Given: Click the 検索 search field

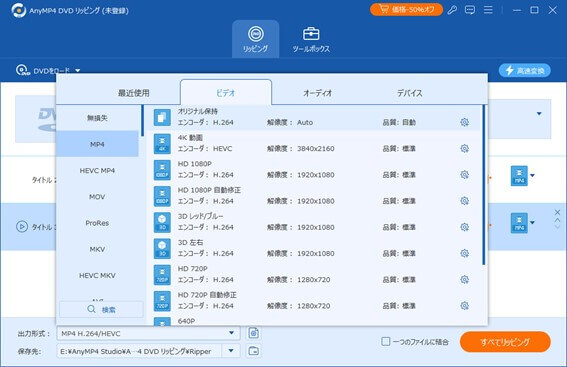Looking at the screenshot, I should 101,310.
